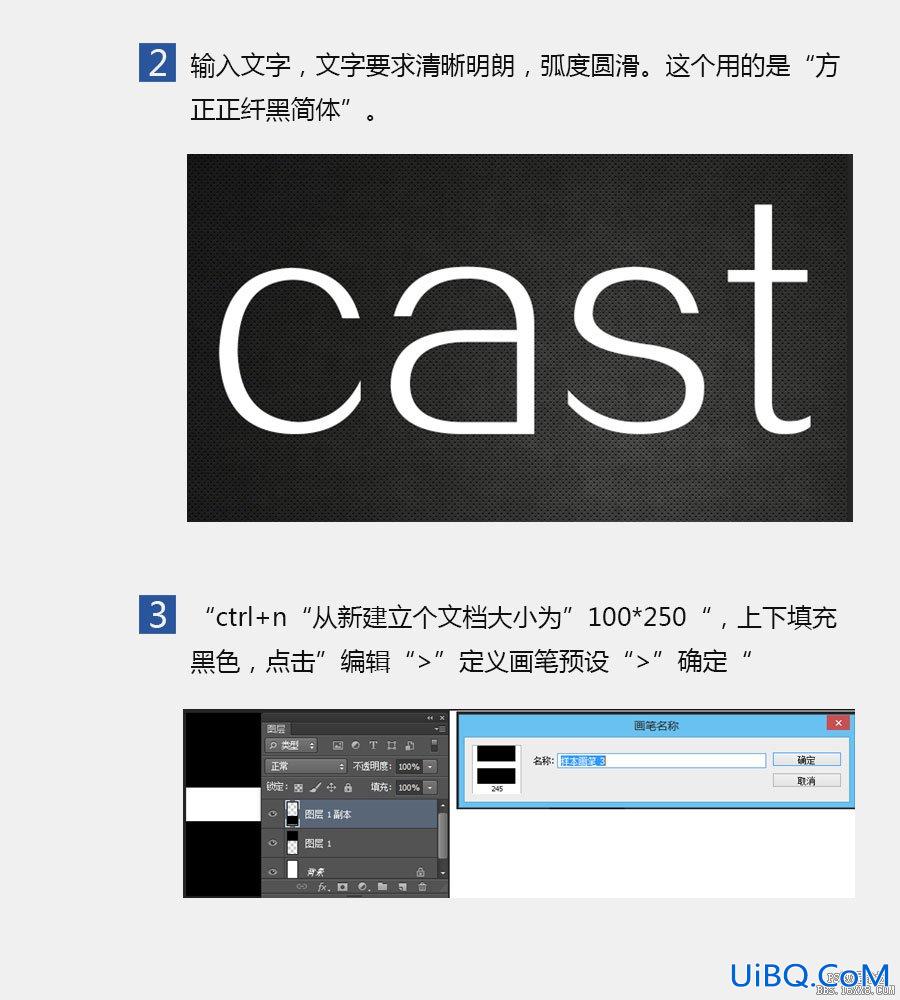900x1000 pixels.
Task: Select the 图层 1 副本 layer row
Action: click(351, 814)
